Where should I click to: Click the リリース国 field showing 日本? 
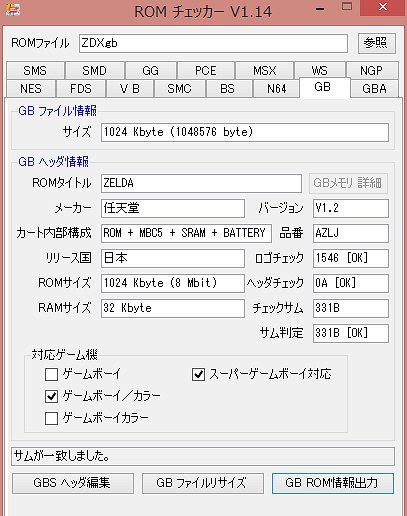173,258
